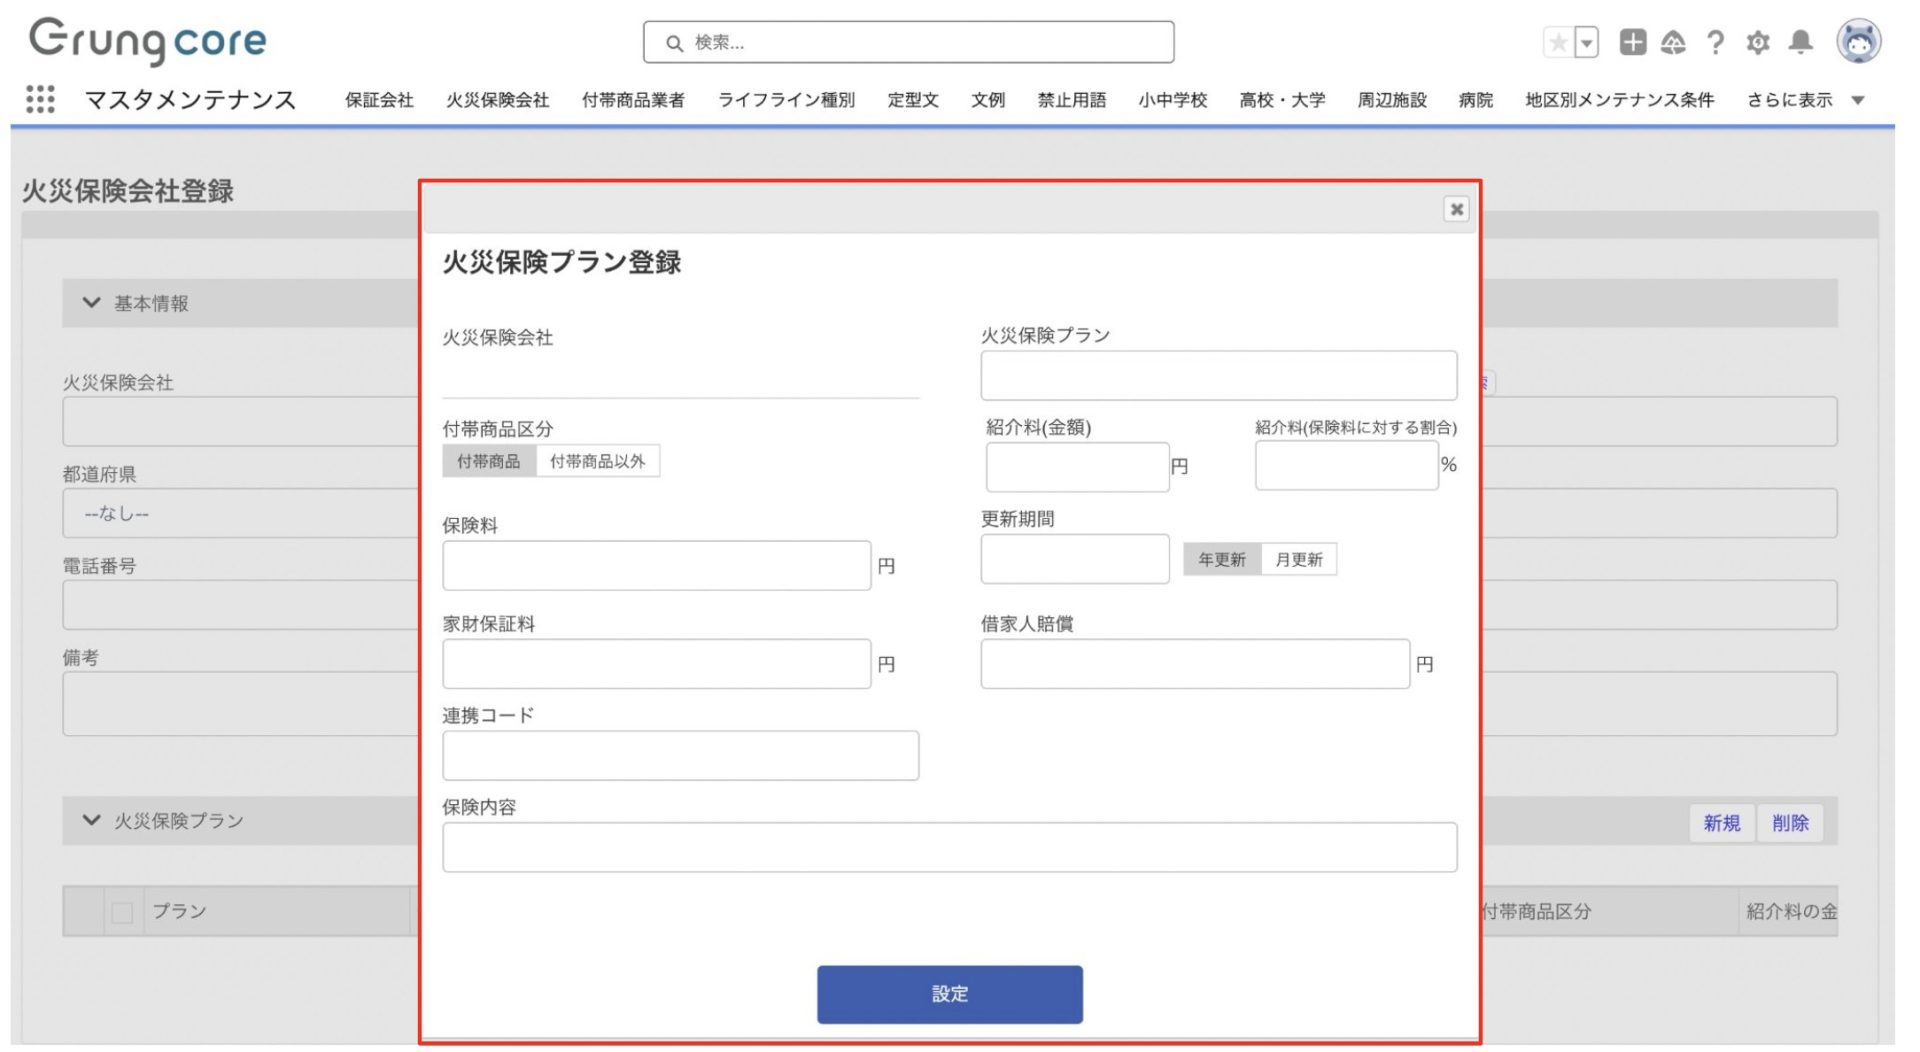Click the favorites star icon

(1558, 42)
